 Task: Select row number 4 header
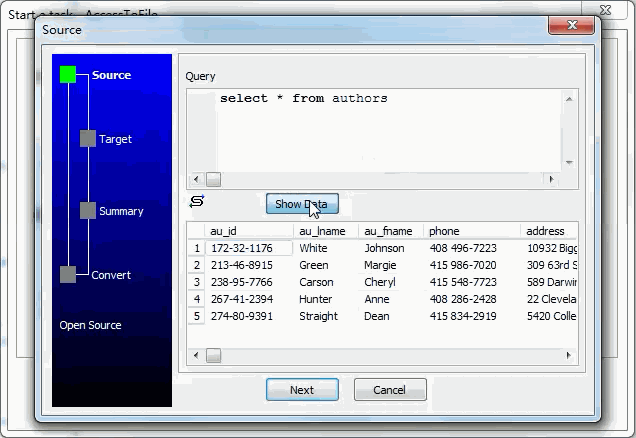(x=197, y=299)
